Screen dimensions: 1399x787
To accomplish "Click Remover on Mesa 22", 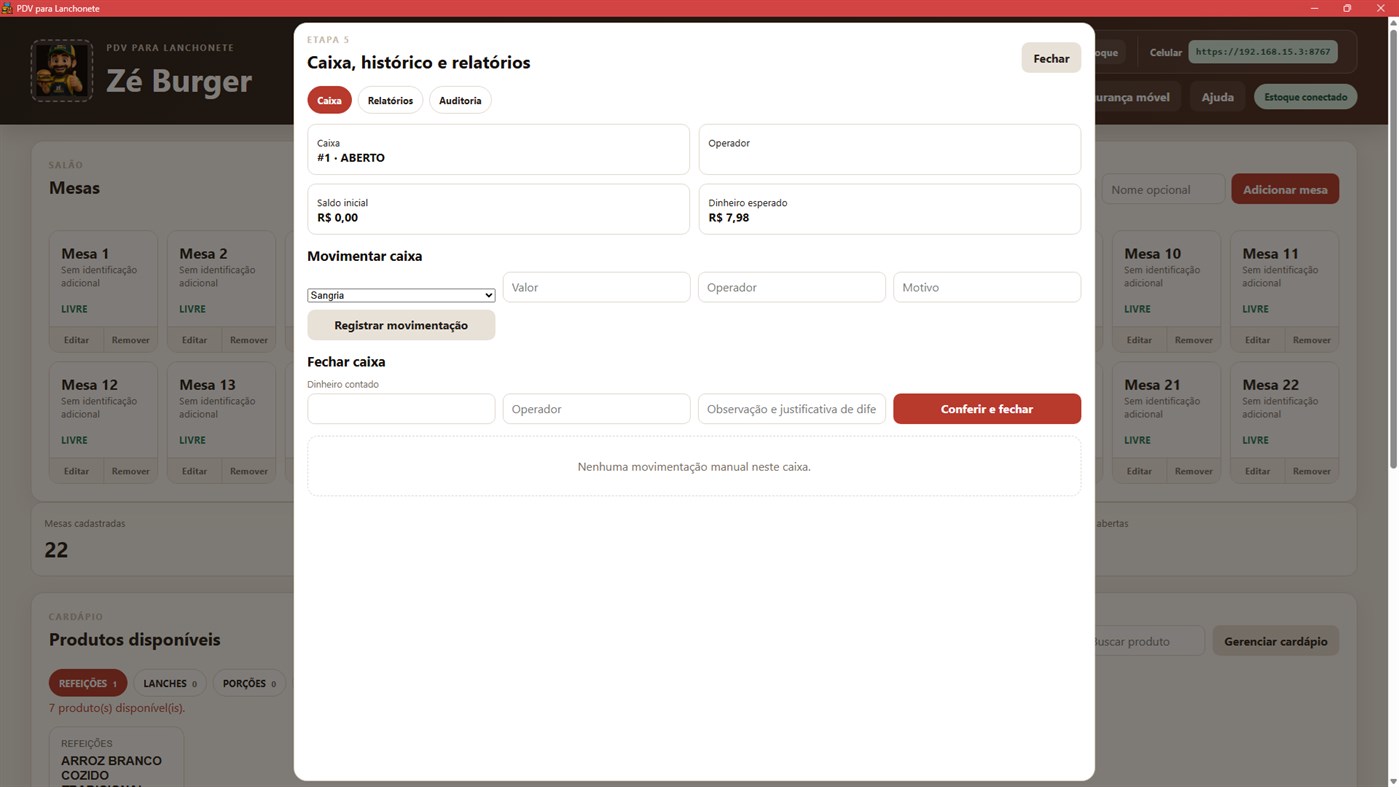I will 1311,471.
